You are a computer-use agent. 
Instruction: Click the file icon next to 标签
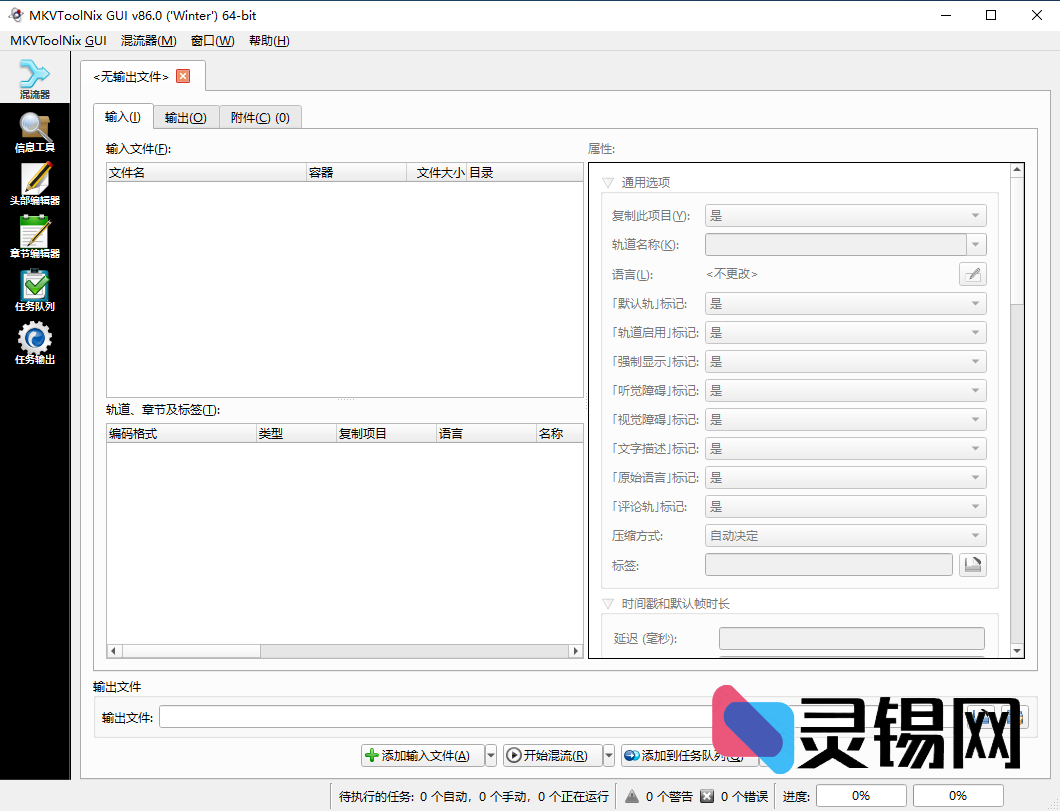pos(972,564)
